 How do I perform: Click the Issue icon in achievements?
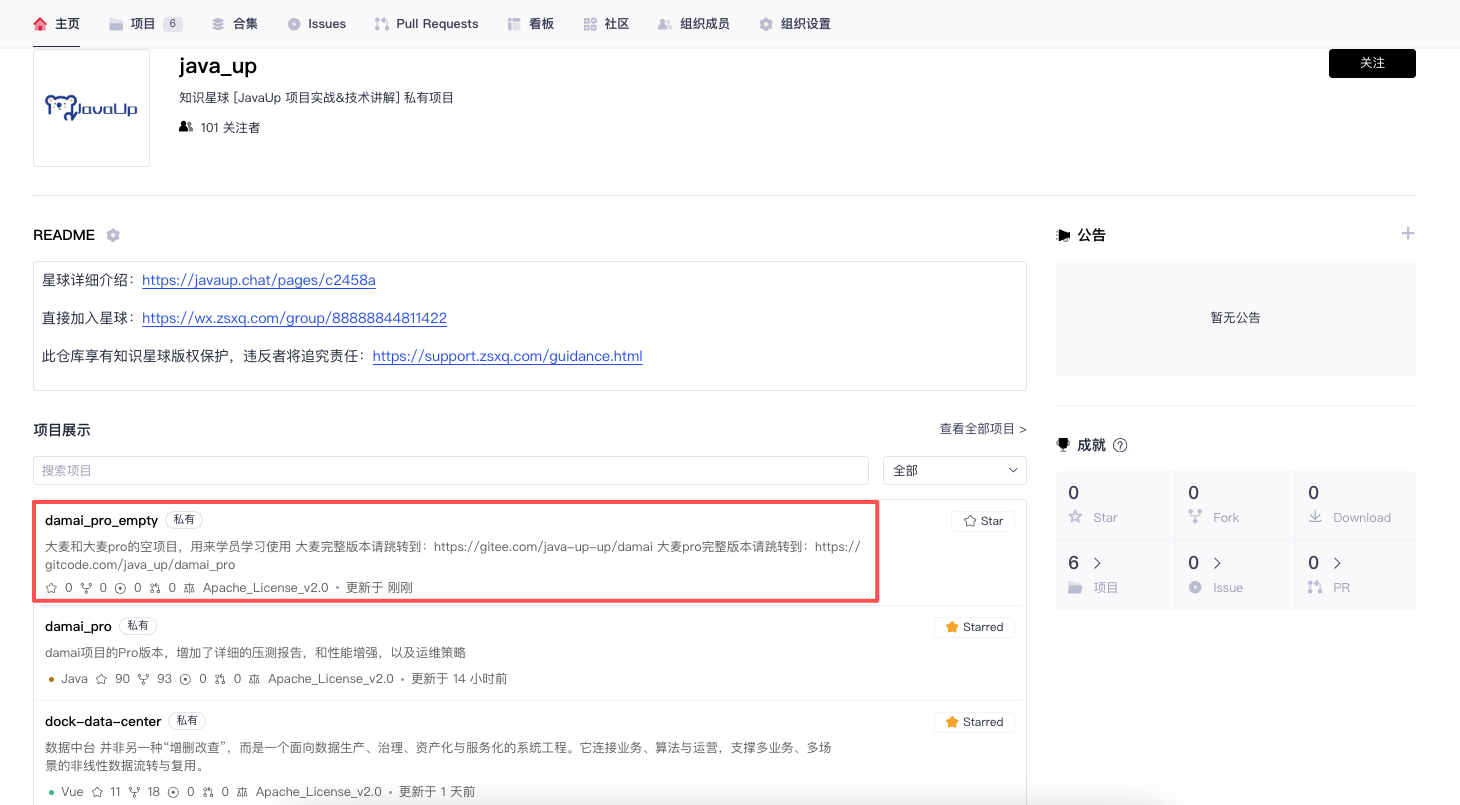1195,587
